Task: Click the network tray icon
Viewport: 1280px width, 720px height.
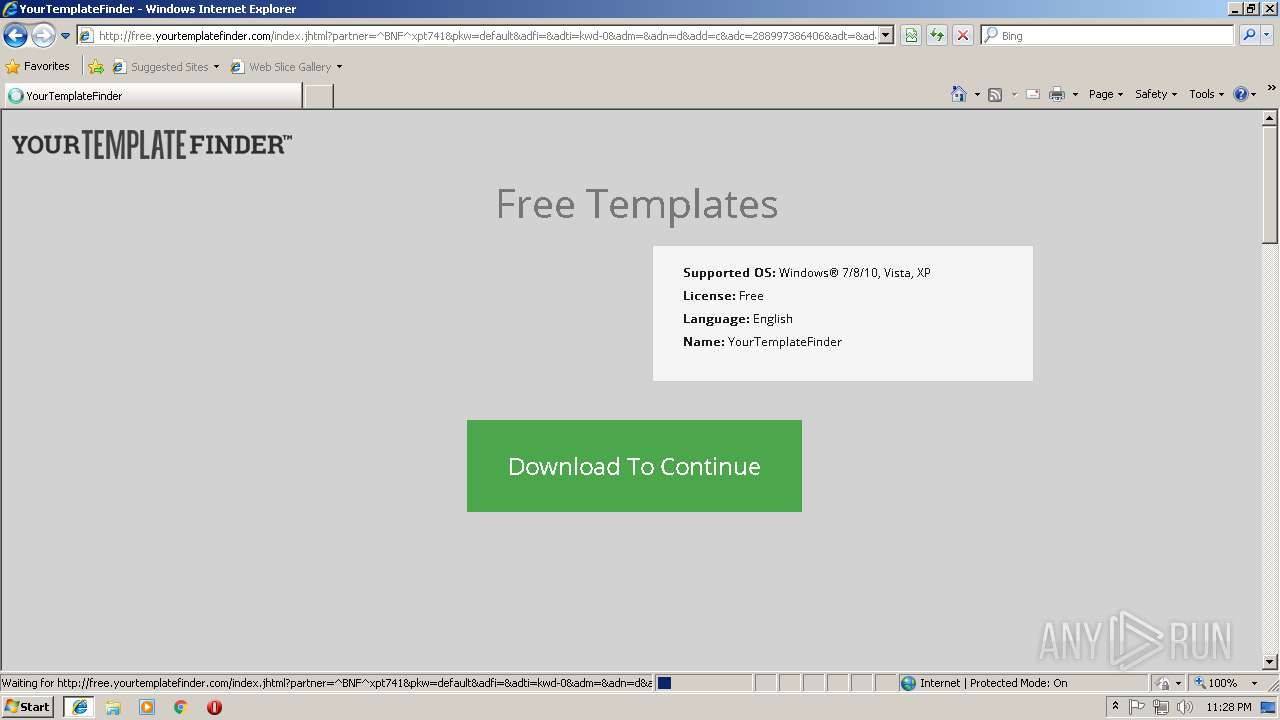Action: click(1161, 707)
